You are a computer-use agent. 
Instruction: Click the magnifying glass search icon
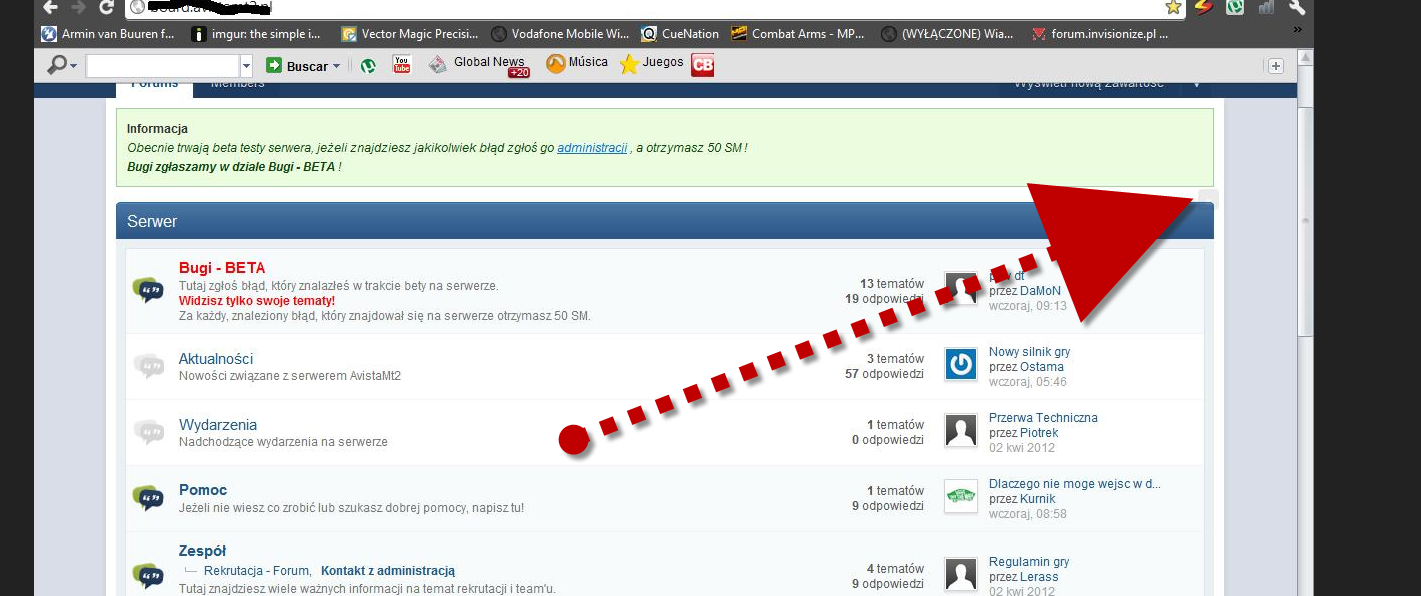pos(57,63)
